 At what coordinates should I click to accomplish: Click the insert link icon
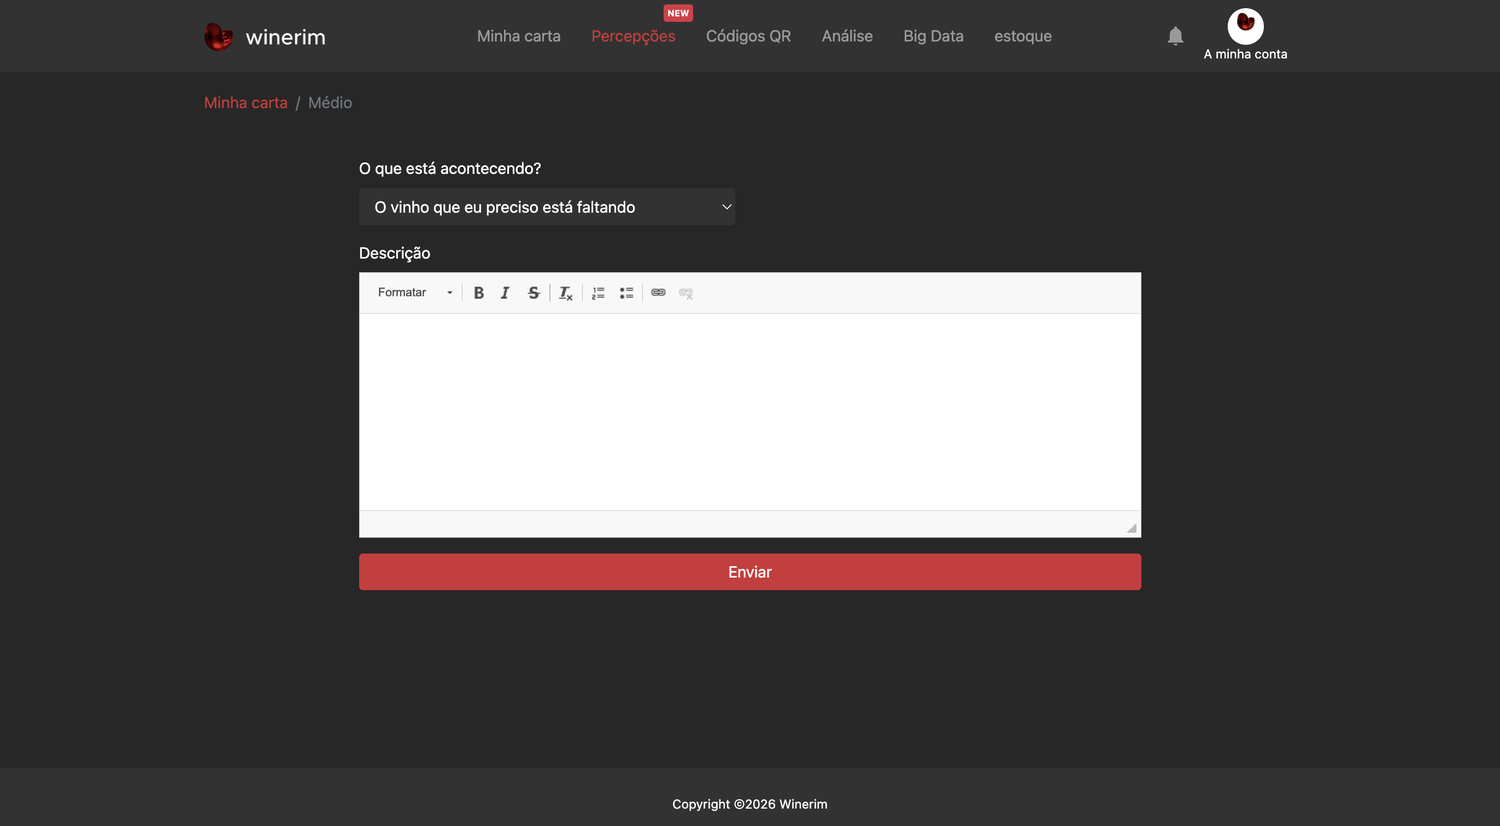point(658,293)
